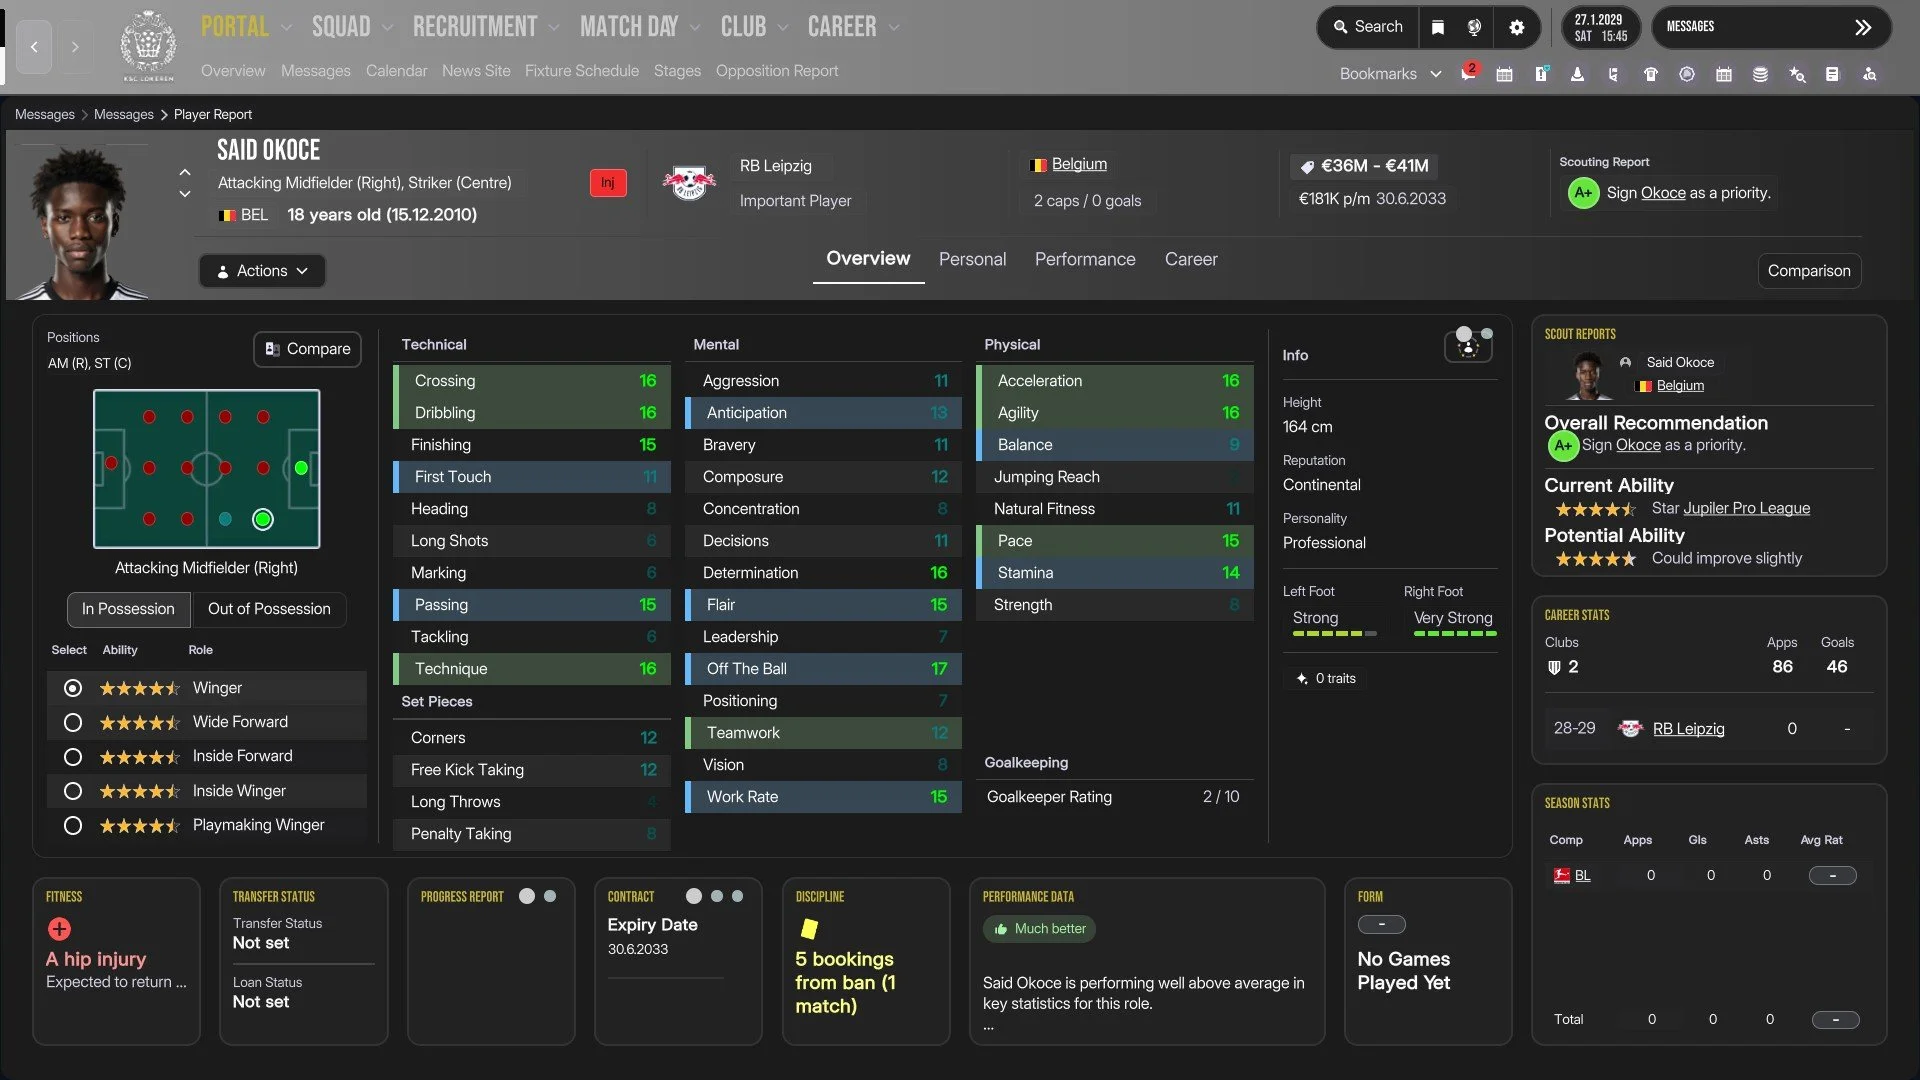Open the globe world icon
The image size is (1920, 1080).
(1474, 27)
